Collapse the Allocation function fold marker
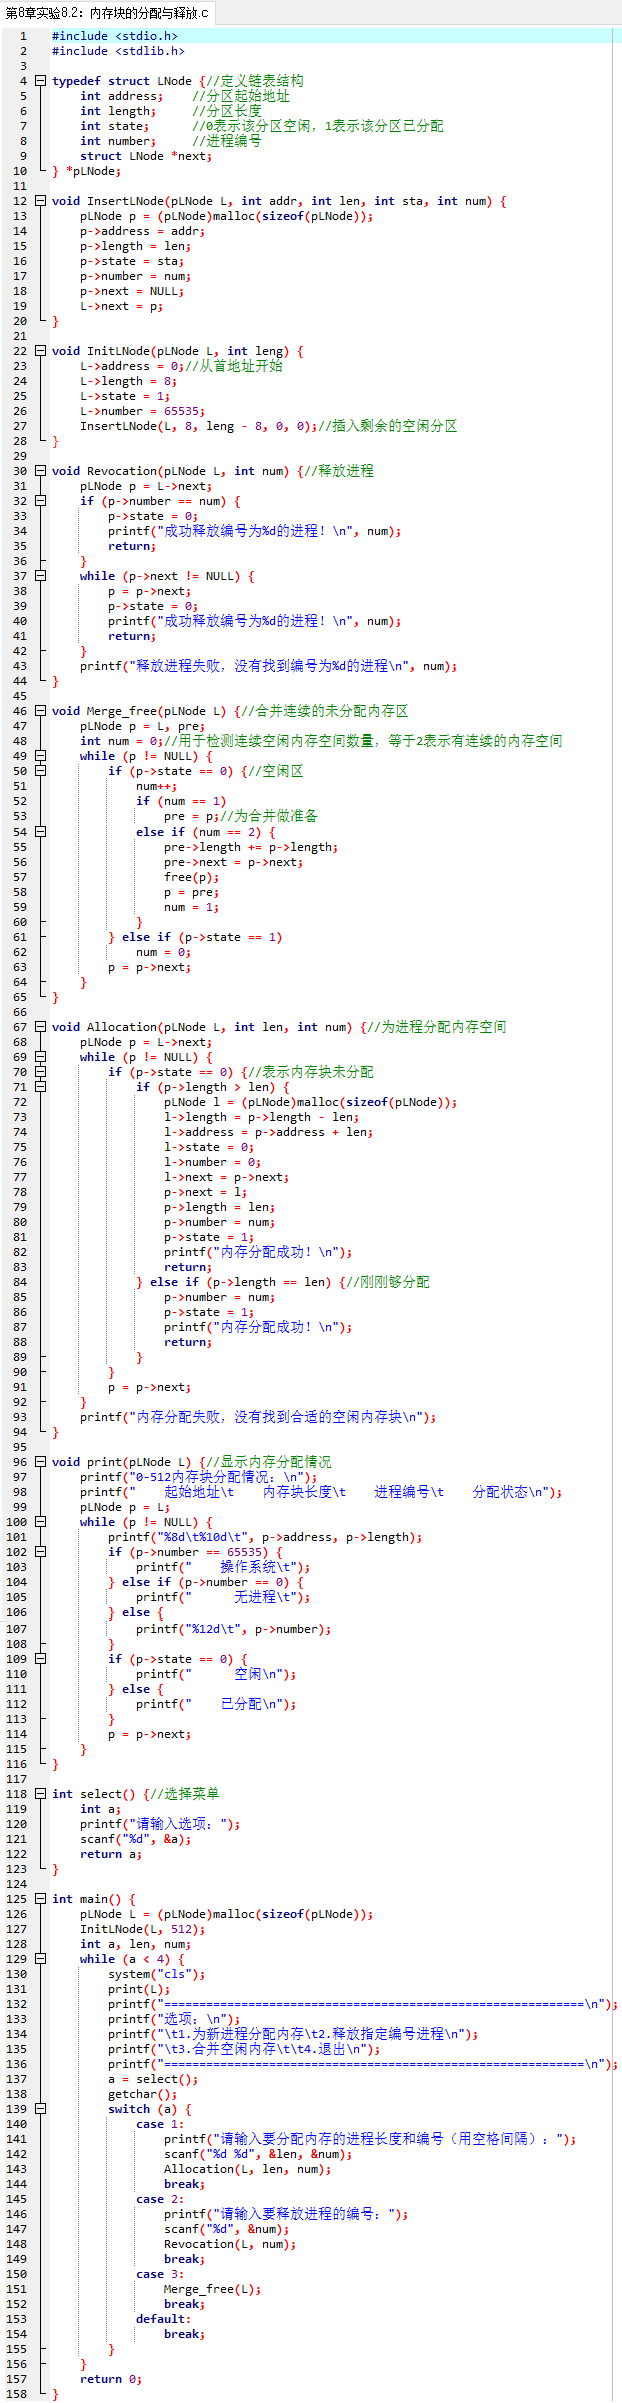This screenshot has height=2403, width=622. click(40, 1027)
